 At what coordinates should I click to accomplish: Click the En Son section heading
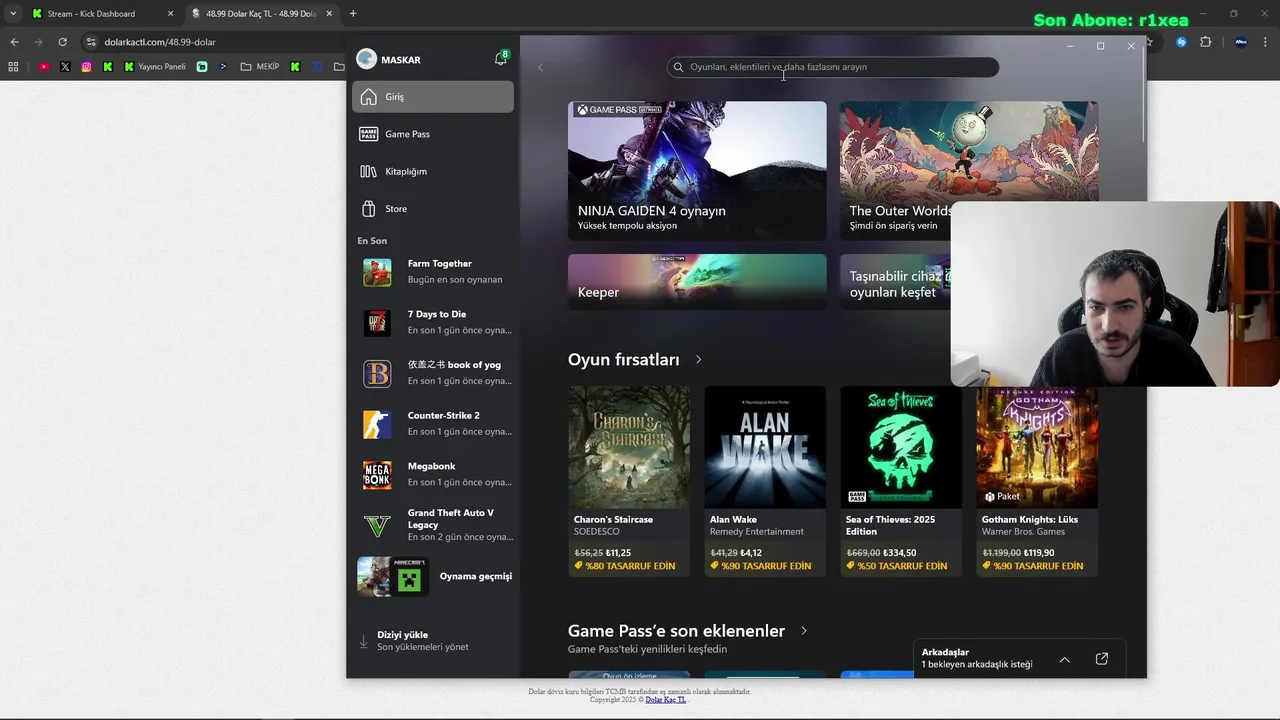point(372,241)
